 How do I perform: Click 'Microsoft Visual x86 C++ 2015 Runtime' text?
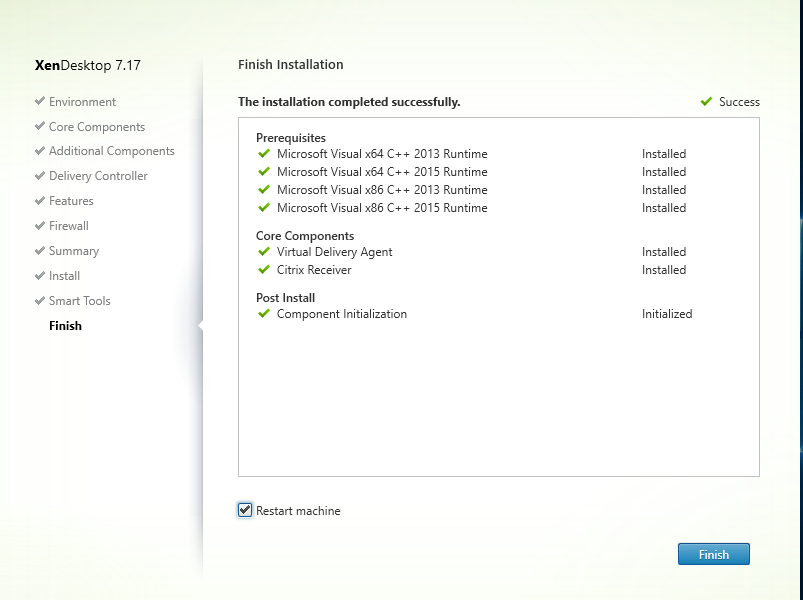tap(382, 208)
